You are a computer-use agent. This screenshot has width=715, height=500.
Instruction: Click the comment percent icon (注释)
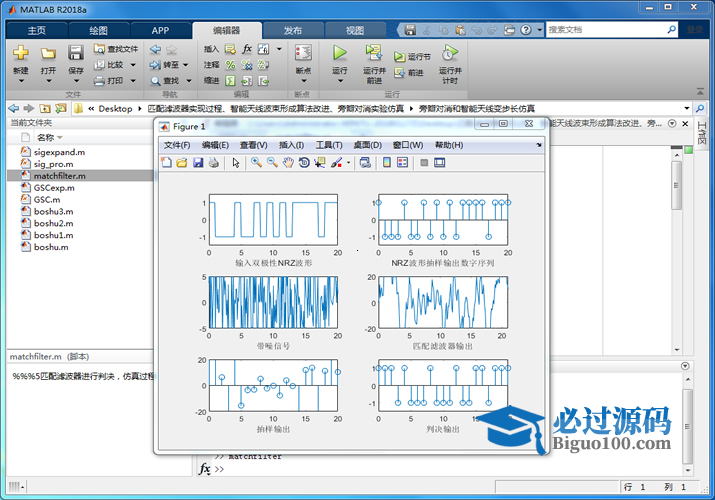[230, 65]
